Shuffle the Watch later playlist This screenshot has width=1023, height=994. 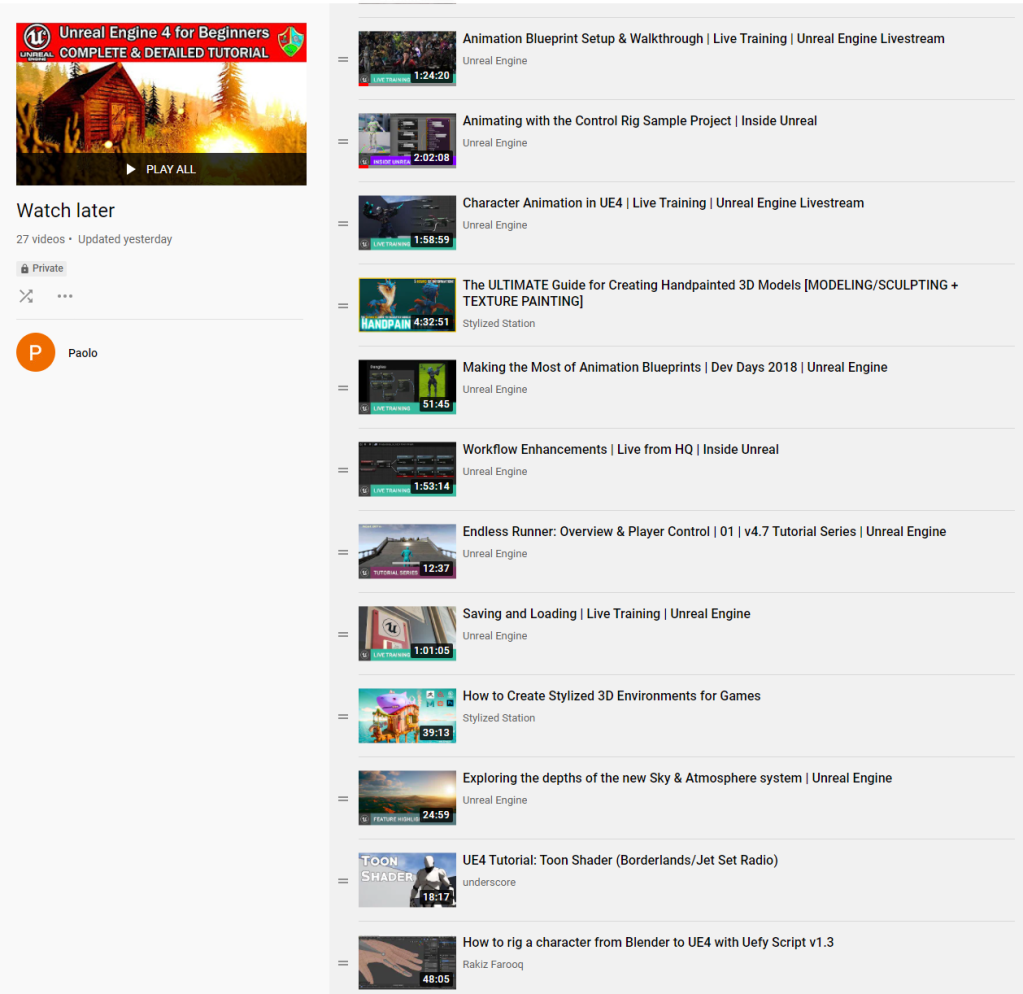point(26,296)
